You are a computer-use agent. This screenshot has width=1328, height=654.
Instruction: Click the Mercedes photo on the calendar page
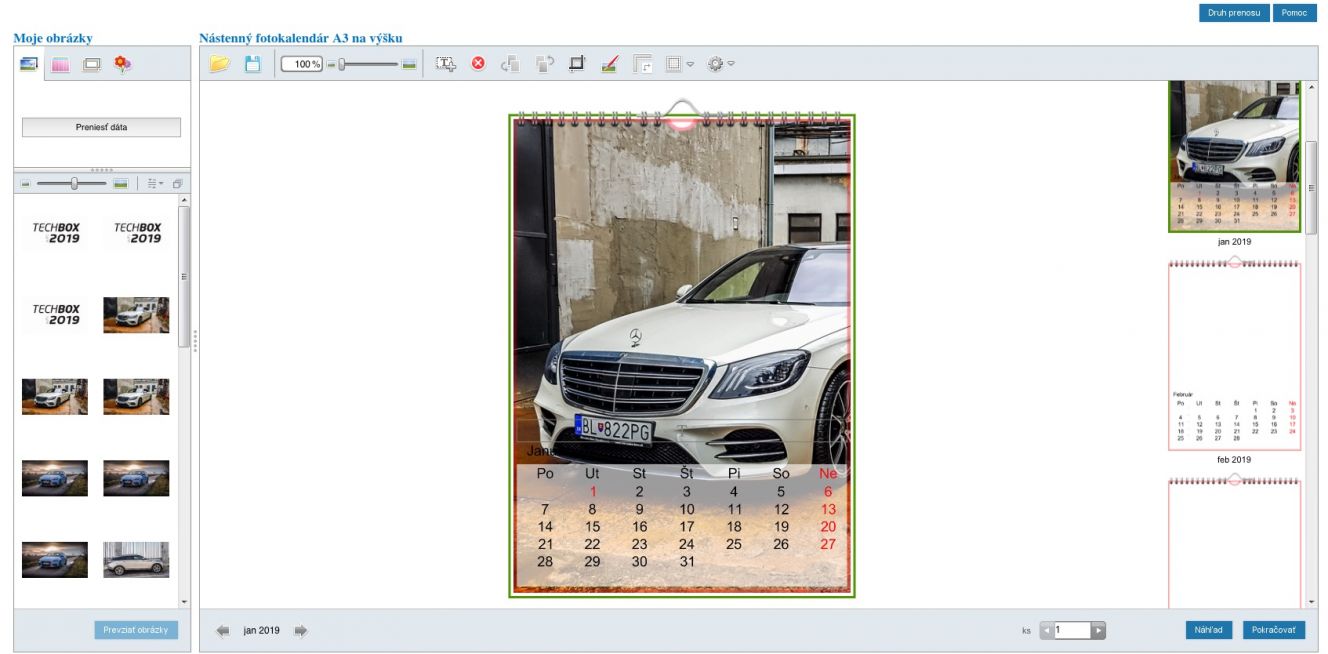(x=681, y=290)
